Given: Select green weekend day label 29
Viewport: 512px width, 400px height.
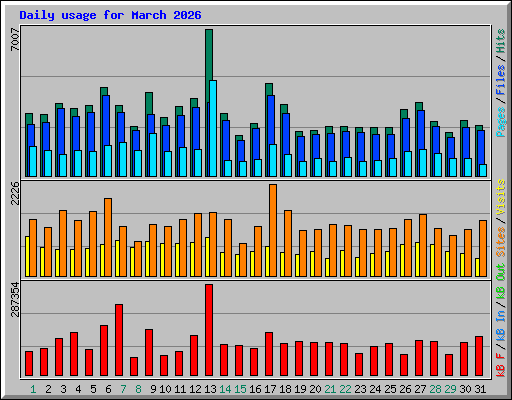Looking at the screenshot, I should (x=450, y=389).
